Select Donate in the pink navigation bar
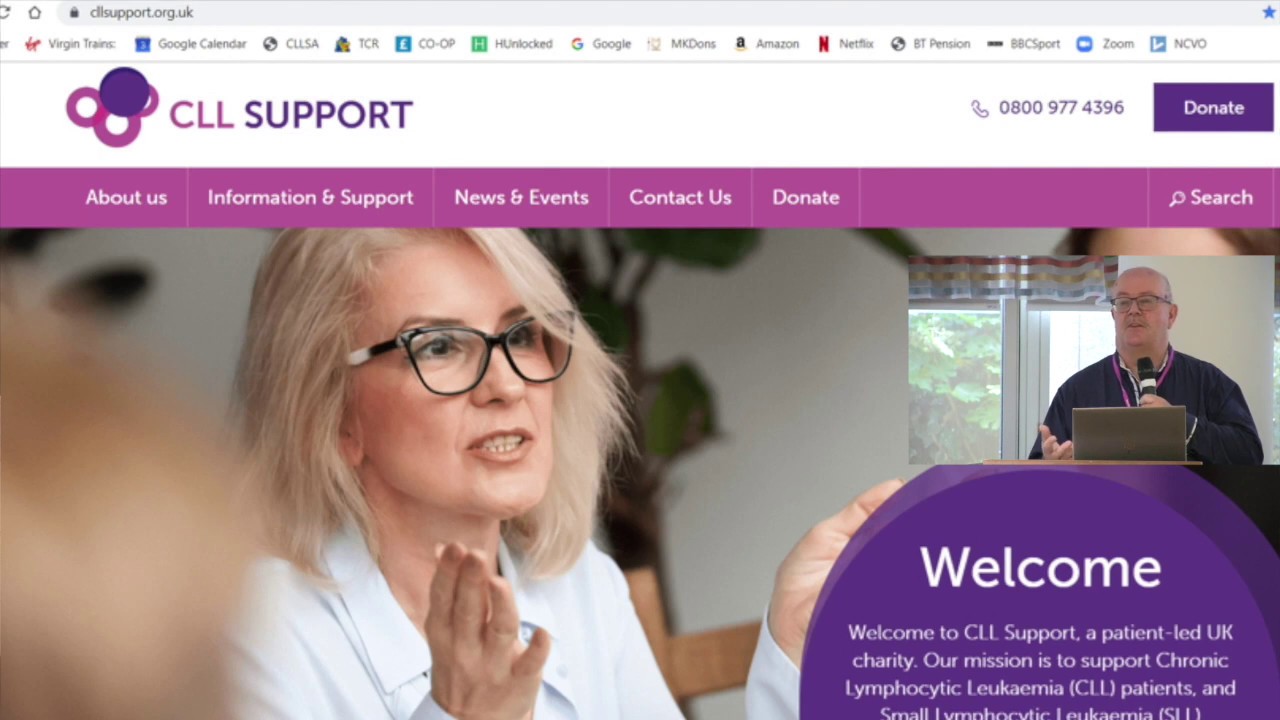This screenshot has height=720, width=1280. (x=805, y=197)
